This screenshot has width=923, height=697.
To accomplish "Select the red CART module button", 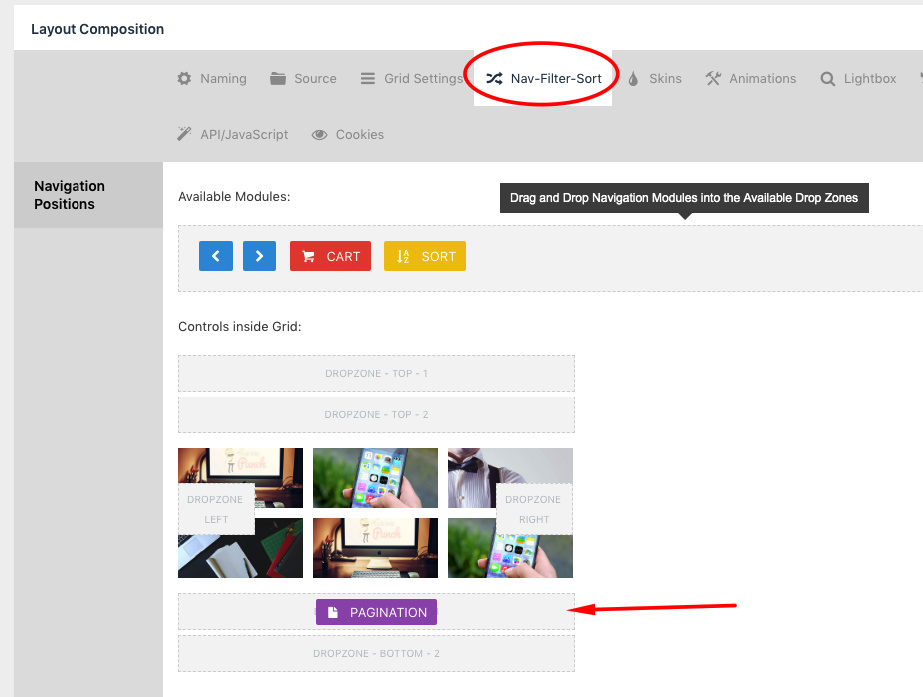I will pos(330,256).
